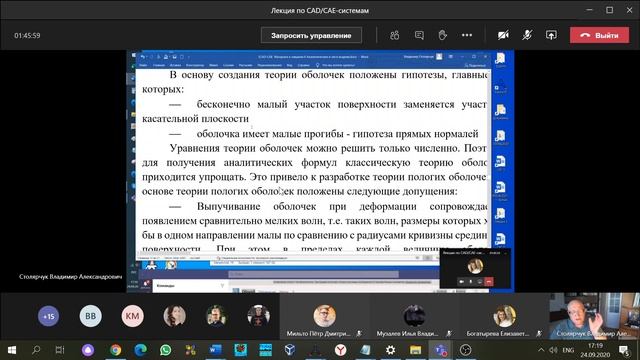Raise hand in the meeting

pos(442,36)
